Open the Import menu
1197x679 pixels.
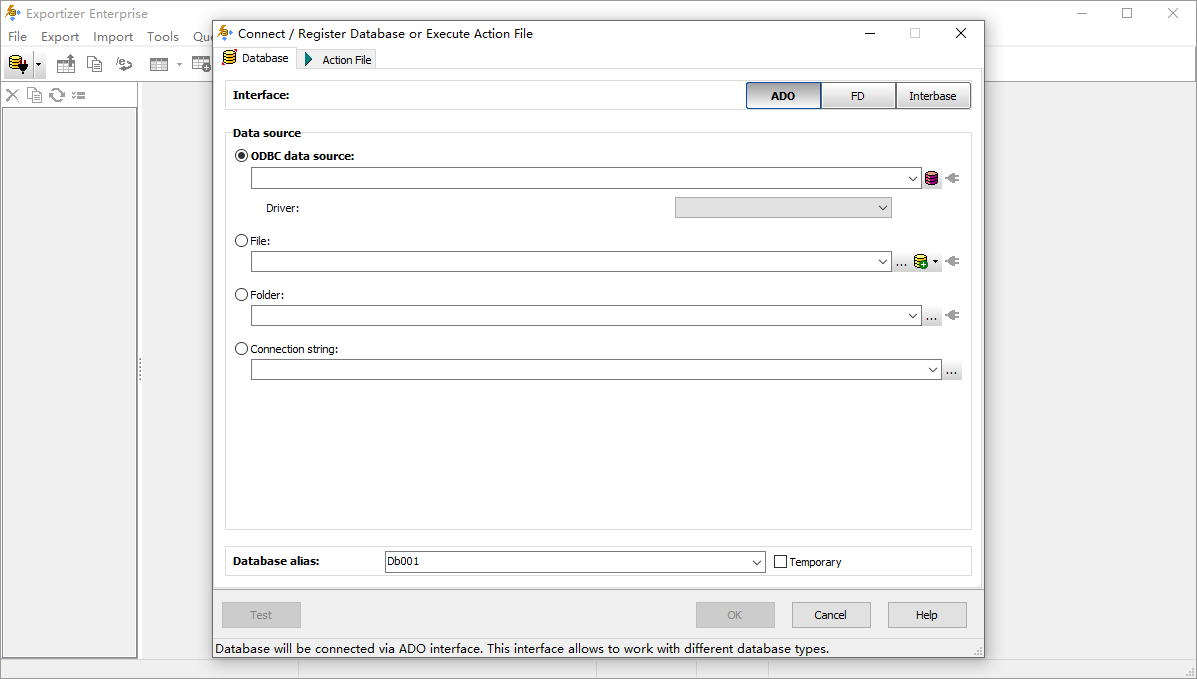click(113, 37)
